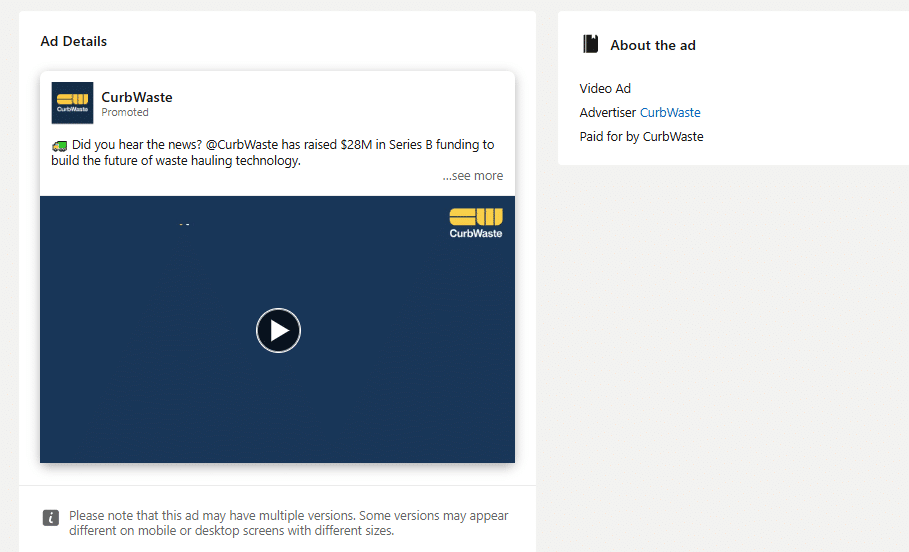Click the 'Ad Details' heading
Viewport: 909px width, 552px height.
tap(73, 41)
